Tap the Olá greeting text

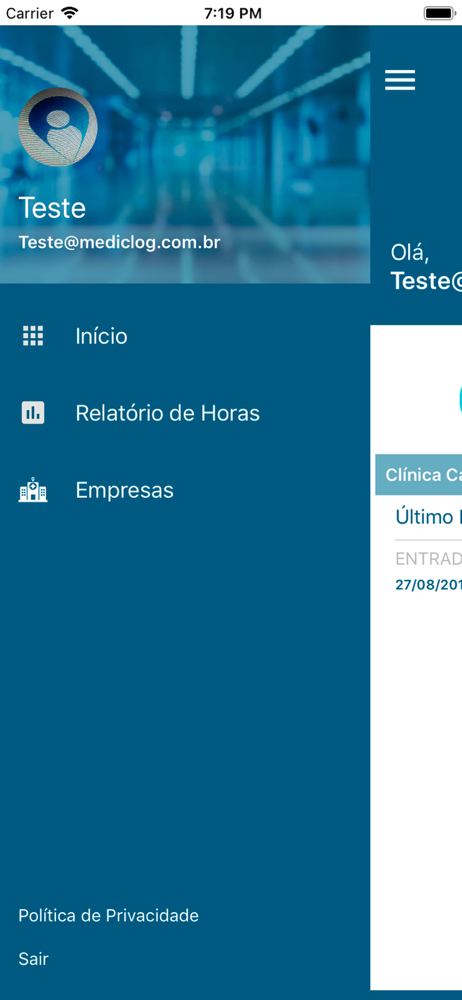(x=410, y=253)
